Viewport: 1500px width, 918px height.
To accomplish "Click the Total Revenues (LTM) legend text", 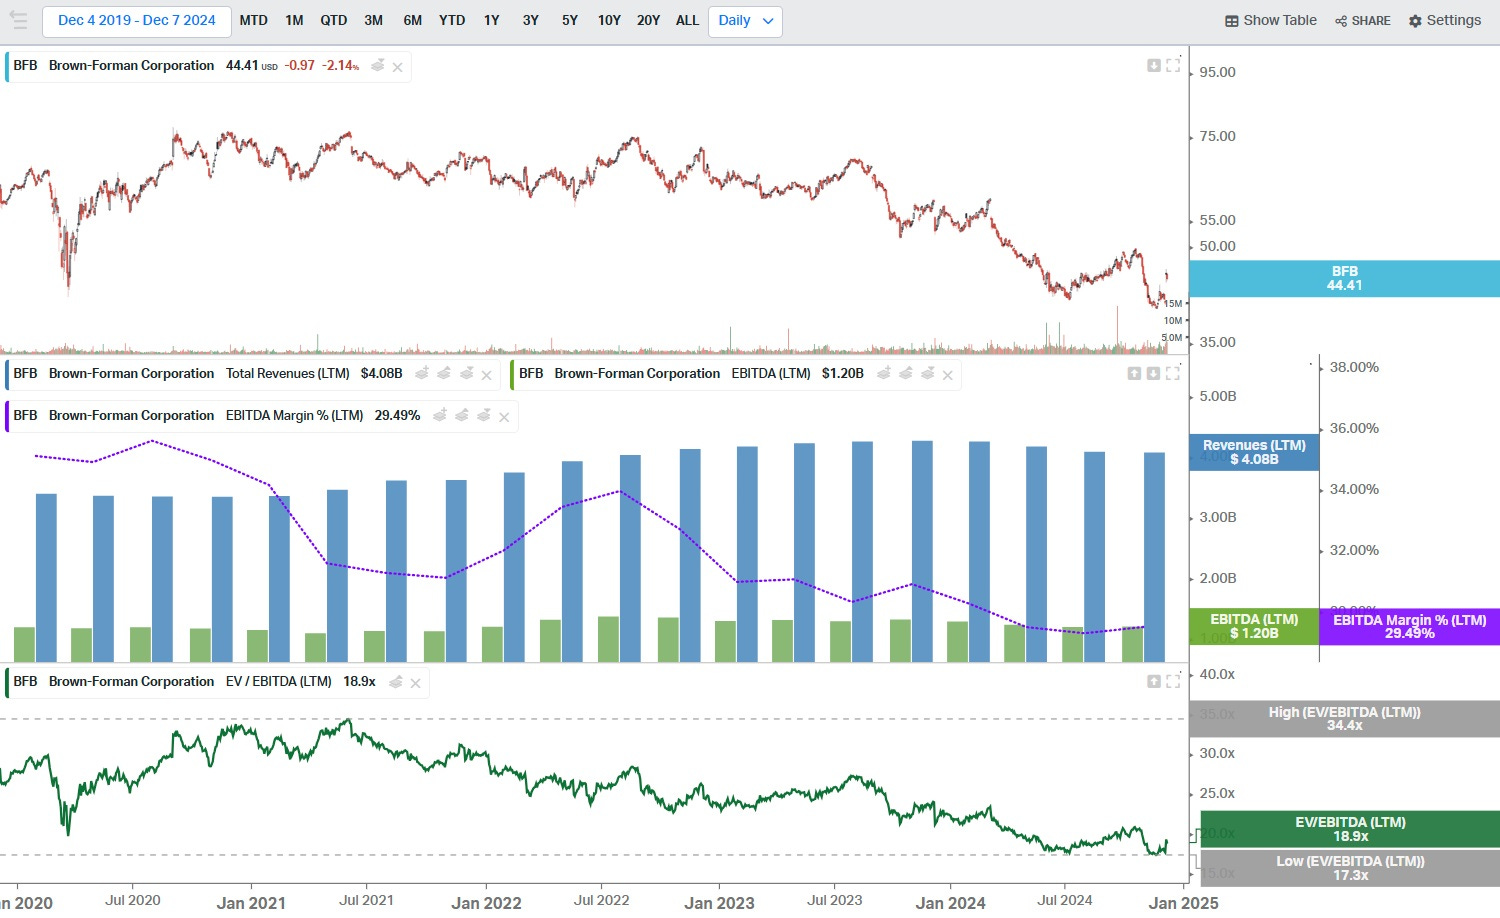I will pos(287,374).
